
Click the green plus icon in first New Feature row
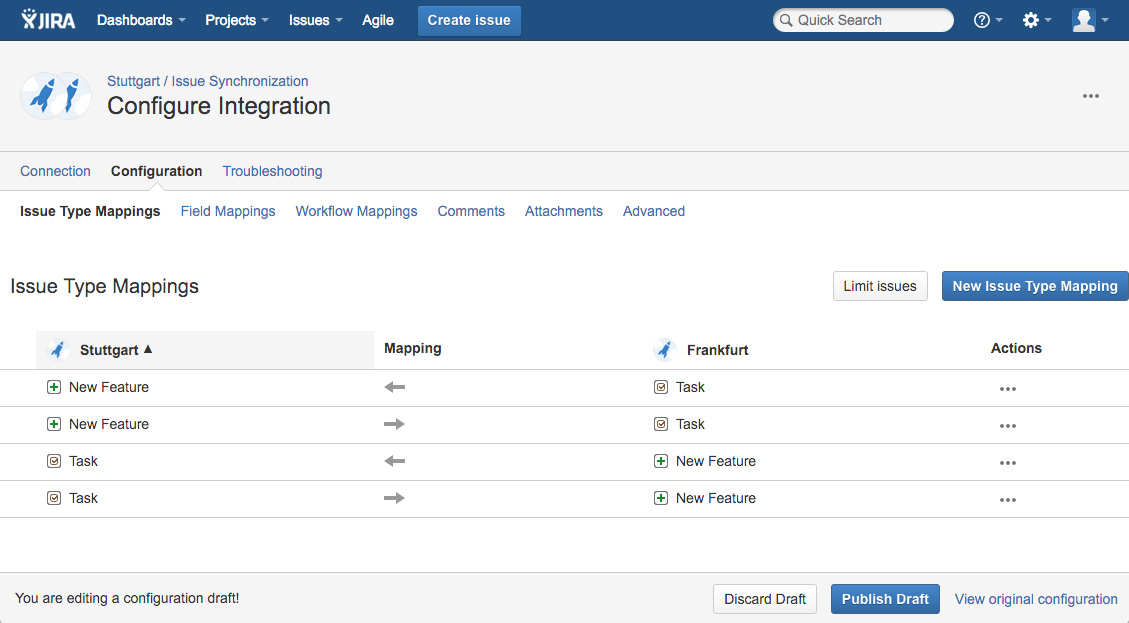point(54,387)
